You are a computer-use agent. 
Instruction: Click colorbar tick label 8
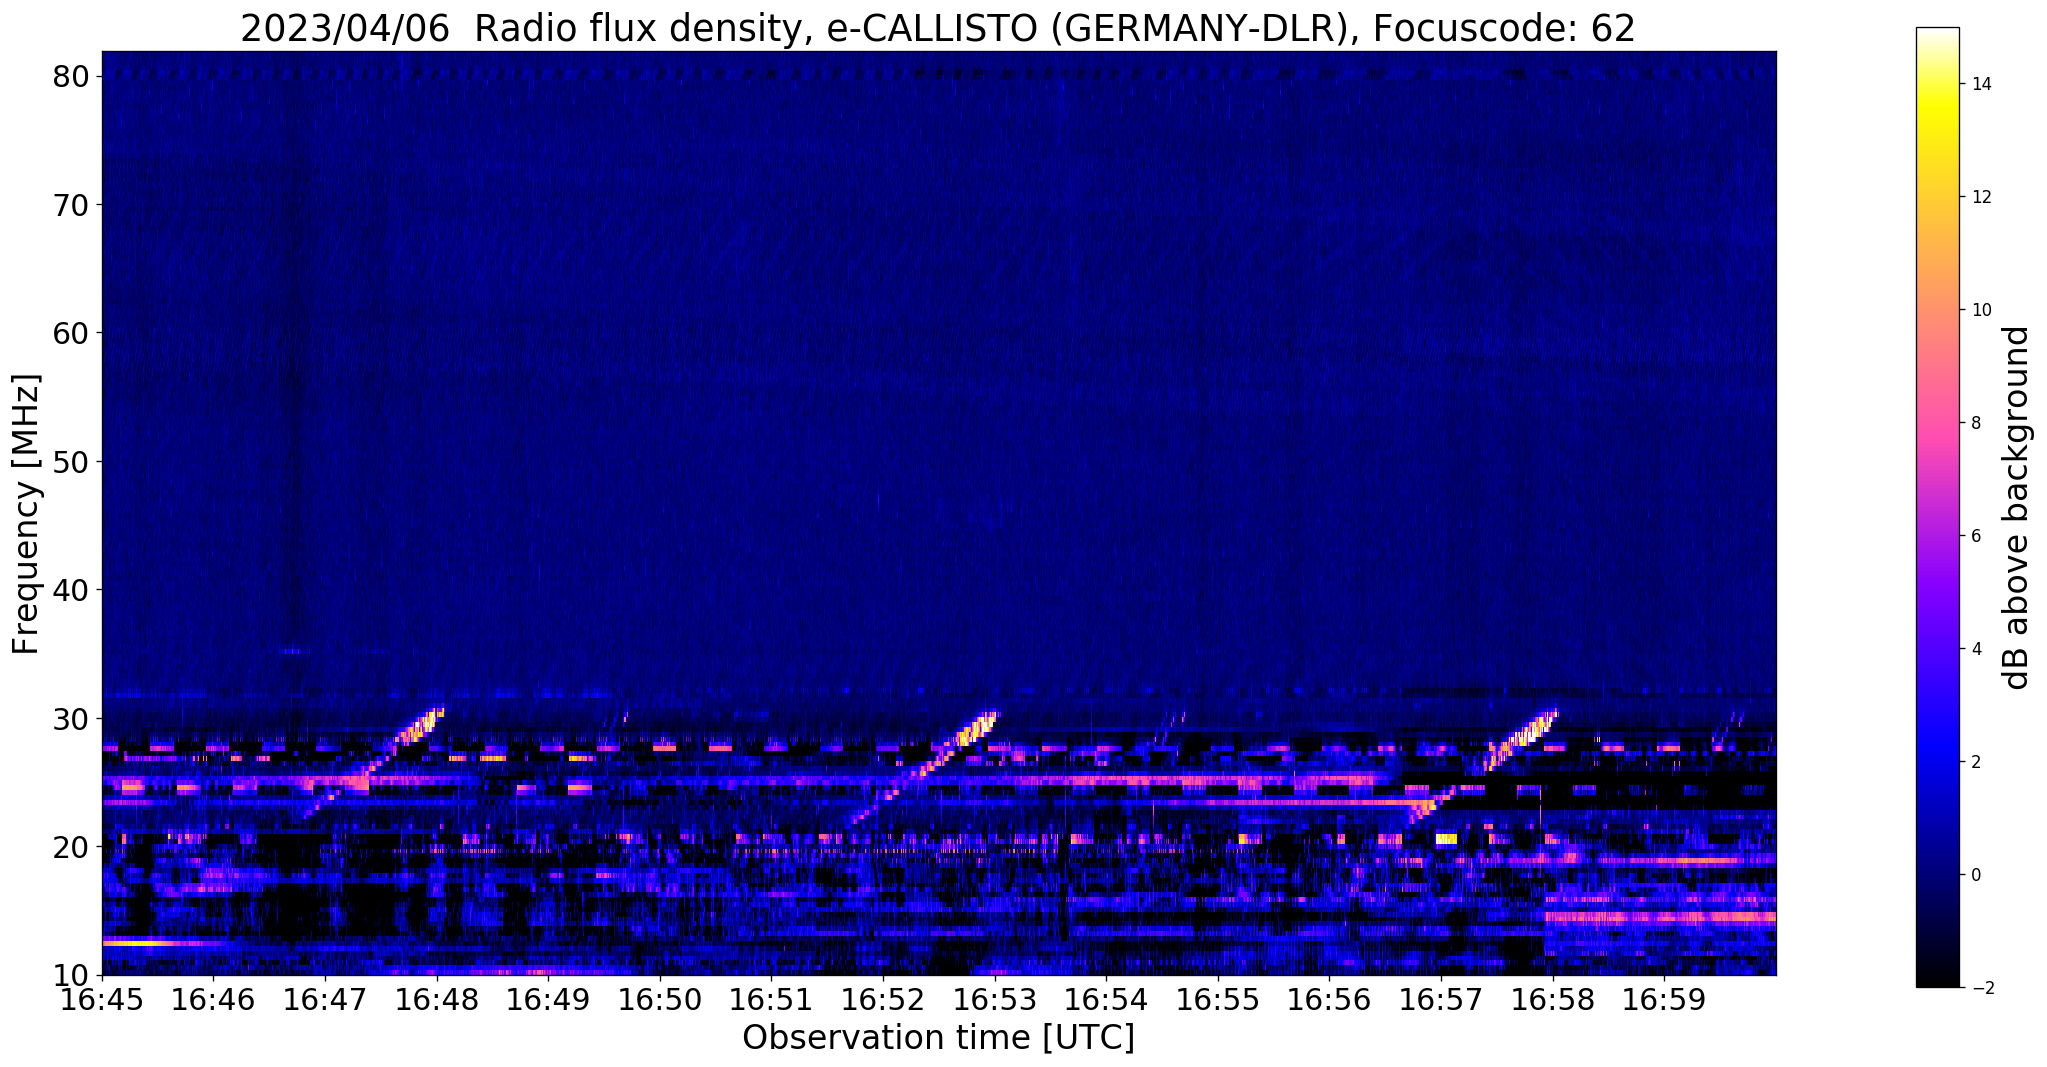click(1975, 423)
